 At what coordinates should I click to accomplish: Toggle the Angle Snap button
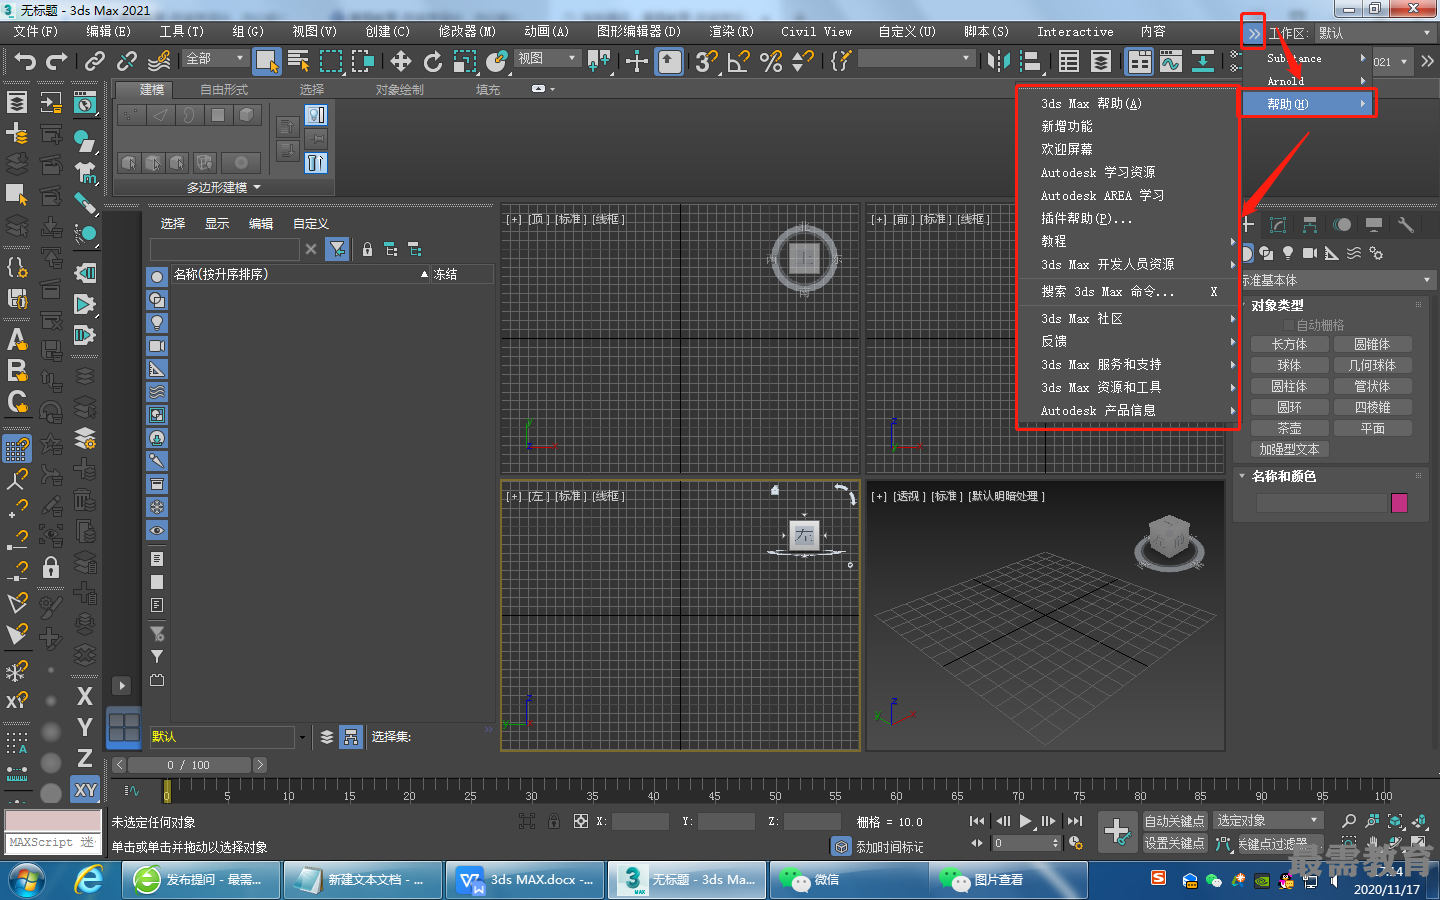click(739, 62)
